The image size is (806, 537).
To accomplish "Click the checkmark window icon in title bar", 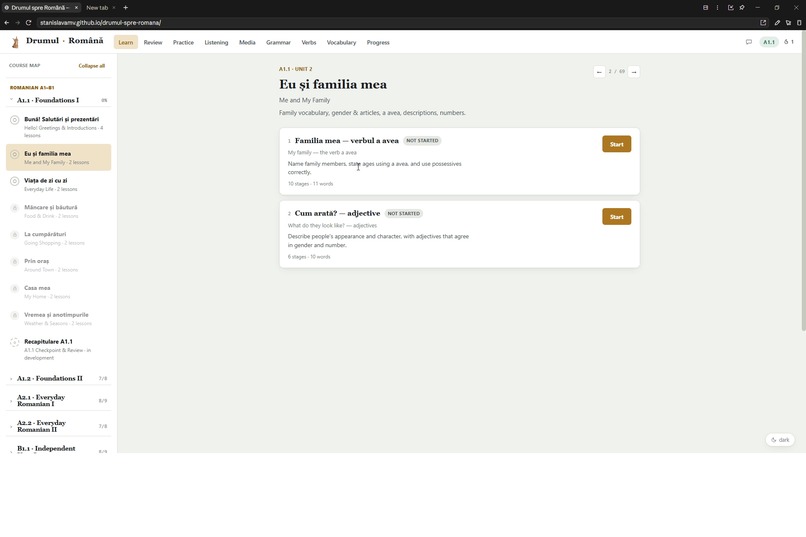I will 730,8.
